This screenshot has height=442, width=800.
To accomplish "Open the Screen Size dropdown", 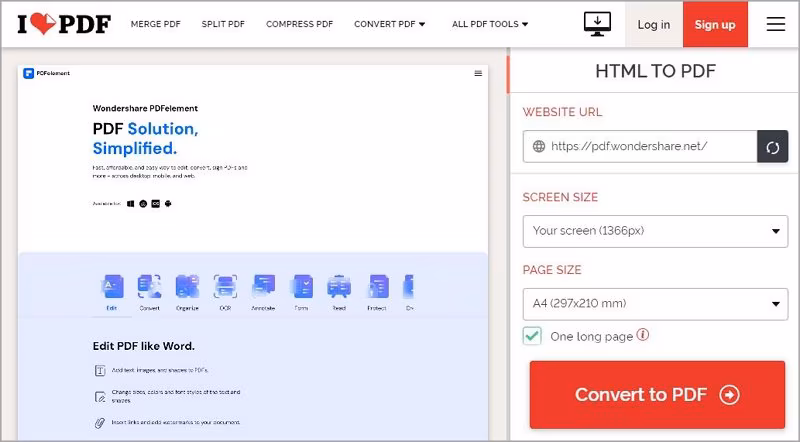I will tap(655, 231).
